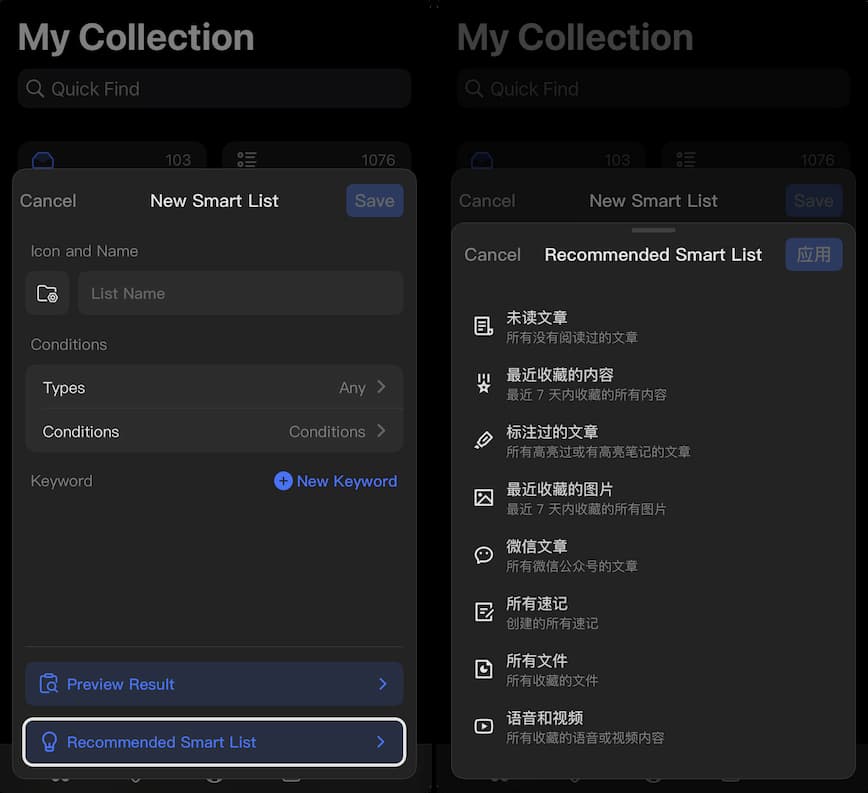Tap the 语音和视频 video play icon

point(483,724)
